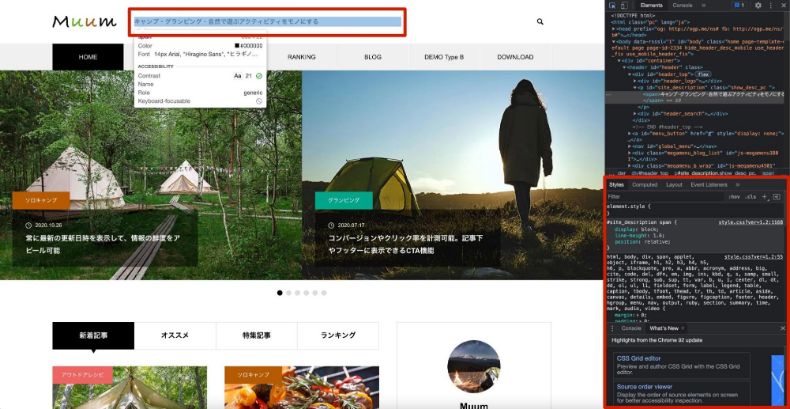Click the website header search magnifier icon
Screen dimensions: 790x409
coord(540,22)
